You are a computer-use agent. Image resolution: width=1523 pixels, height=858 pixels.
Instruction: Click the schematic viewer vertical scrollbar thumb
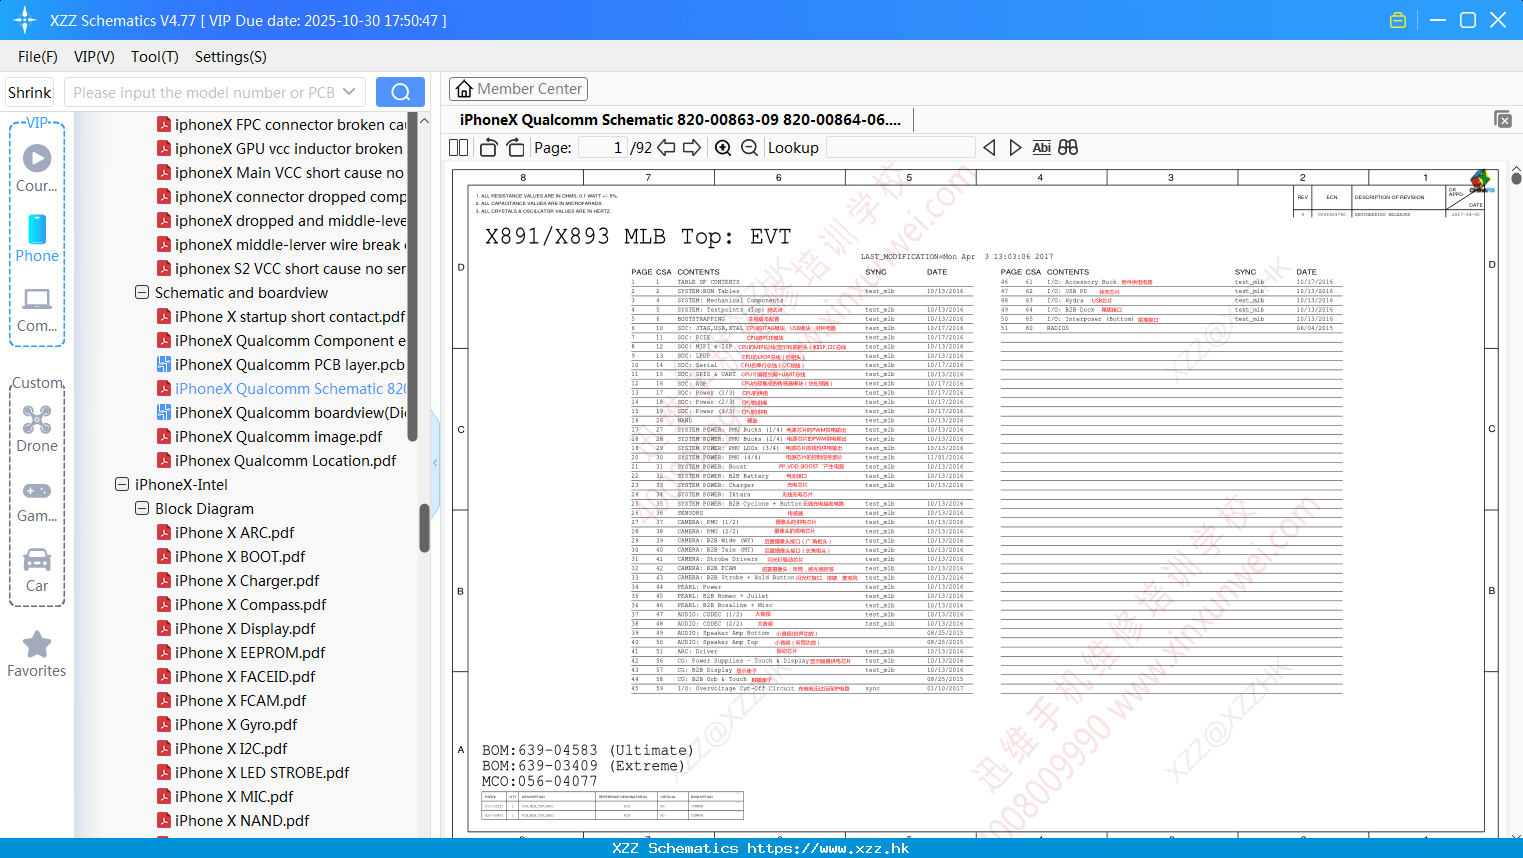[1516, 178]
